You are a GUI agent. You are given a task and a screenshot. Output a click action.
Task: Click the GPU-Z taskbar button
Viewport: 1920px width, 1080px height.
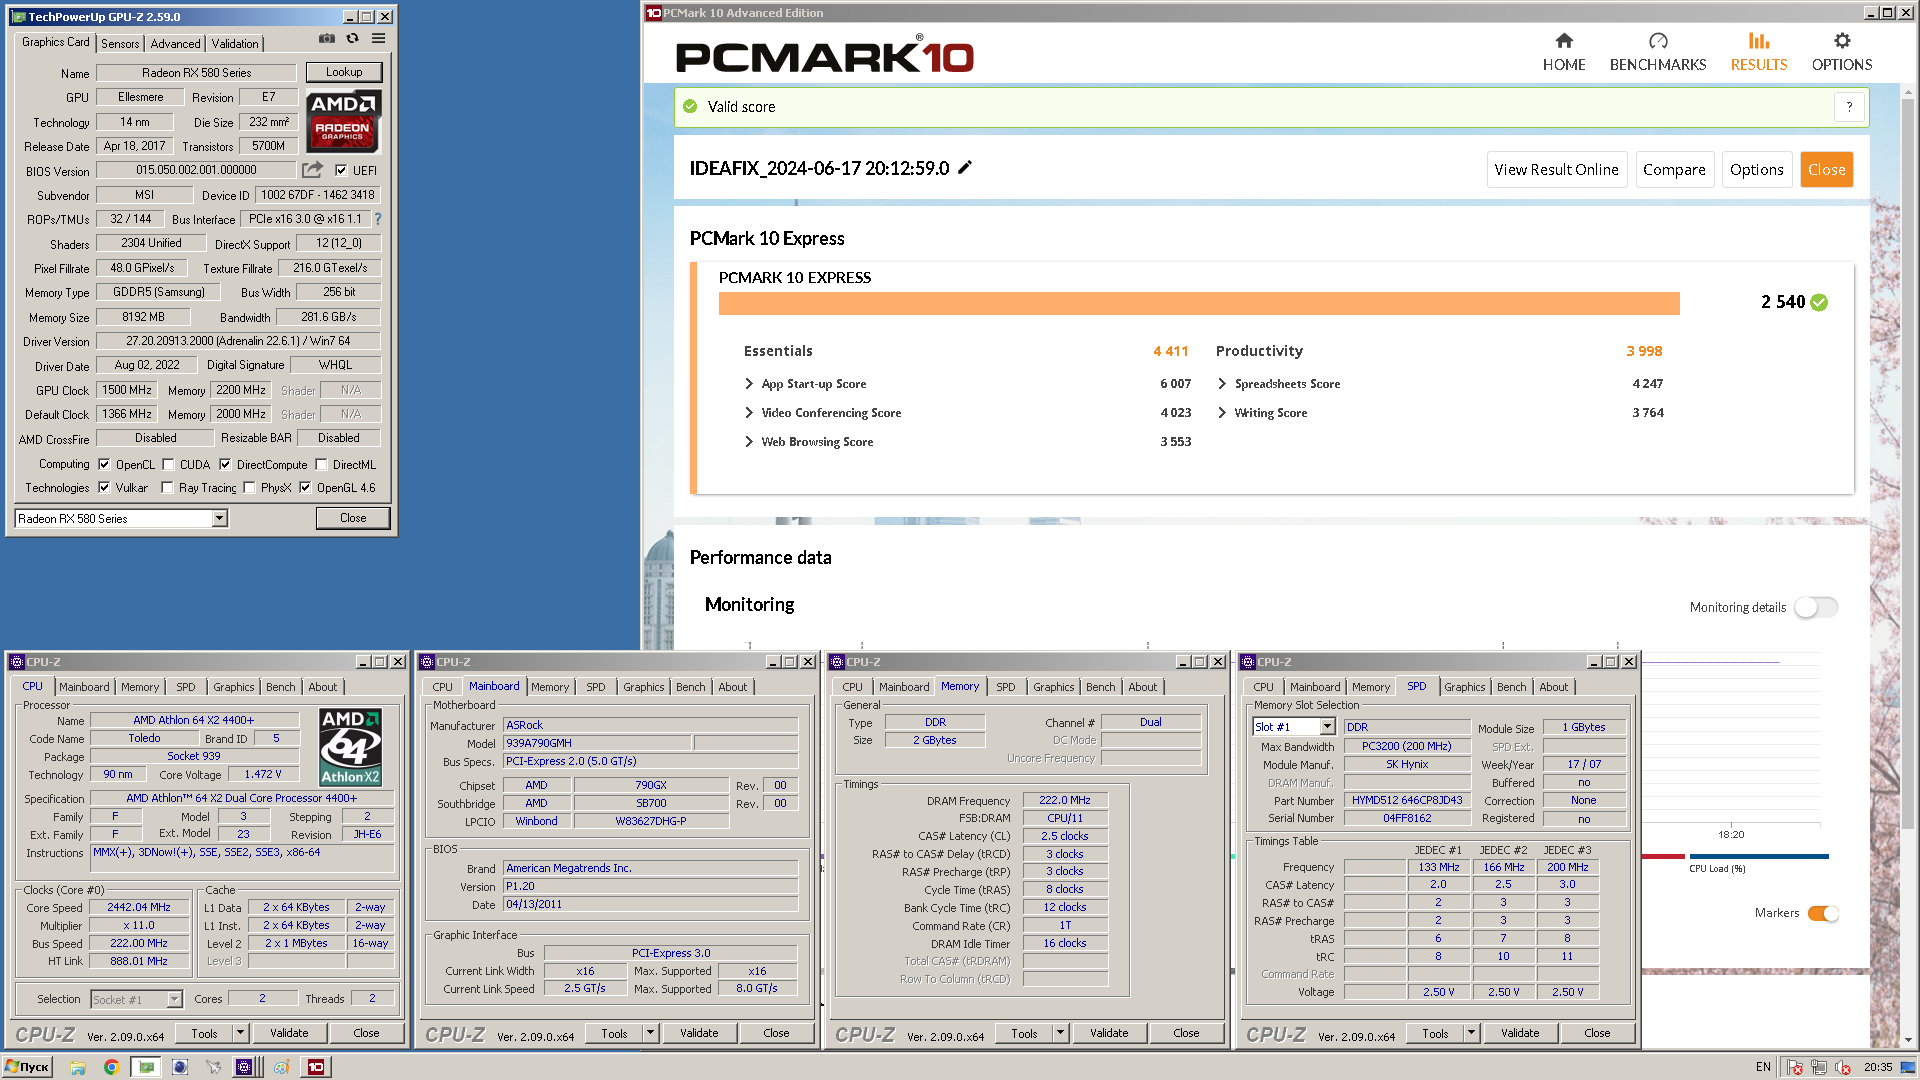pyautogui.click(x=146, y=1067)
